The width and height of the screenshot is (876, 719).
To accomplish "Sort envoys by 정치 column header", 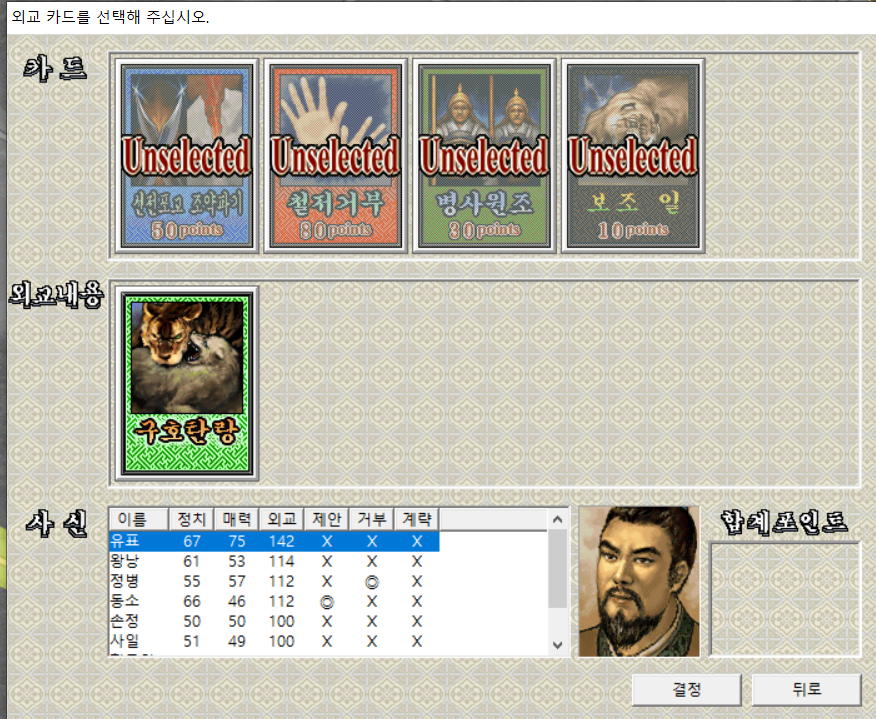I will click(192, 519).
